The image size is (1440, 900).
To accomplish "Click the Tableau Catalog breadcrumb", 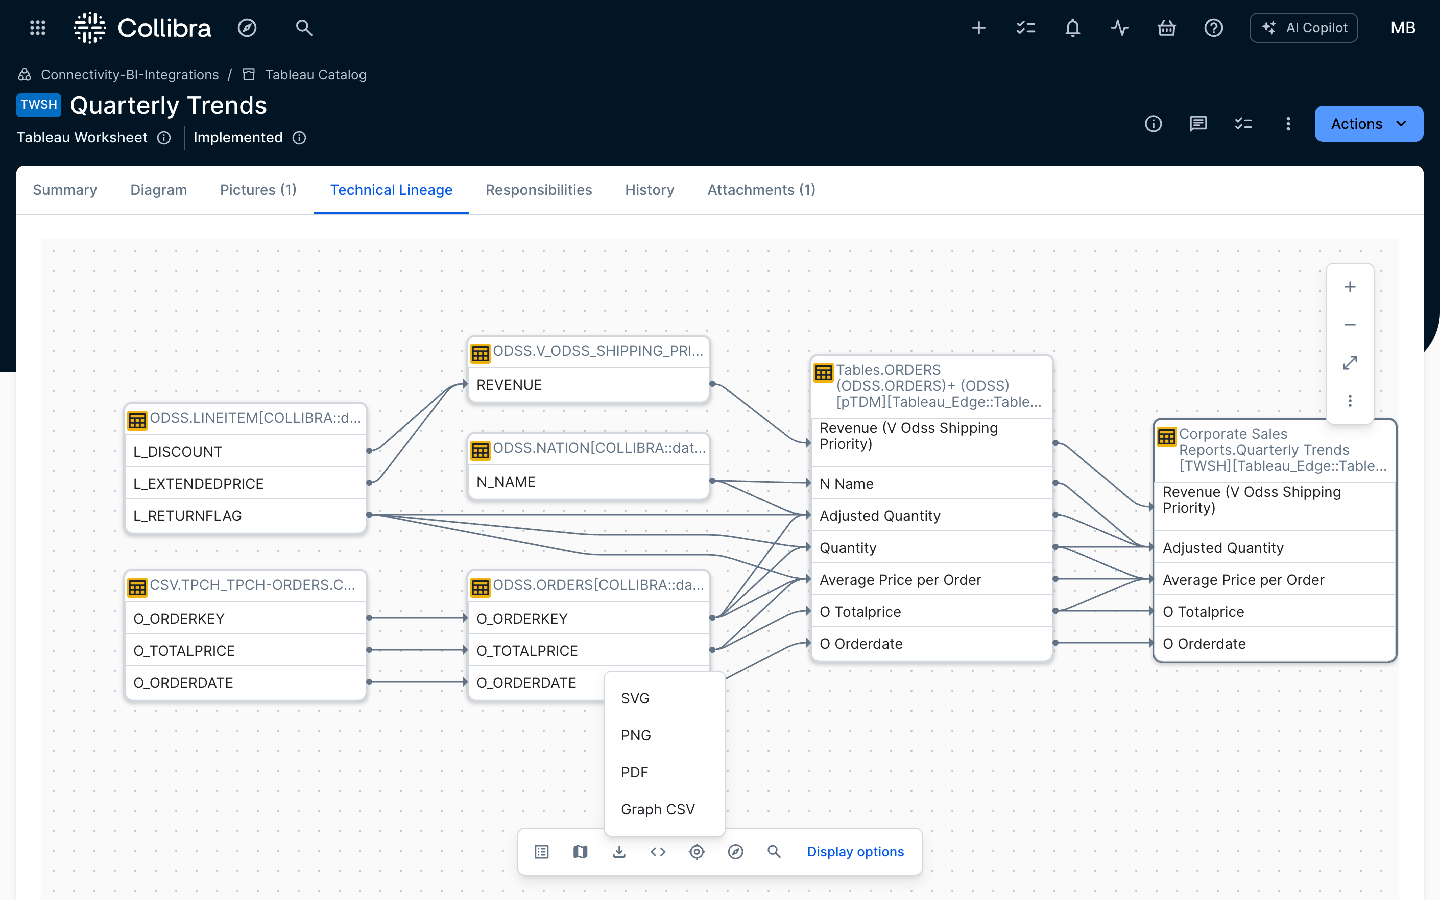I will (x=315, y=75).
